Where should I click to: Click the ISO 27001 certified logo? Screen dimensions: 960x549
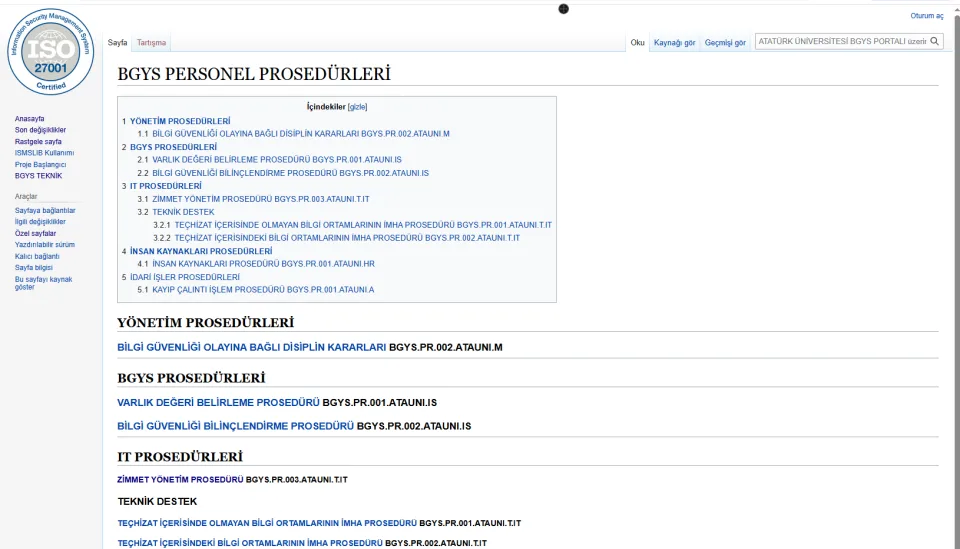[51, 52]
